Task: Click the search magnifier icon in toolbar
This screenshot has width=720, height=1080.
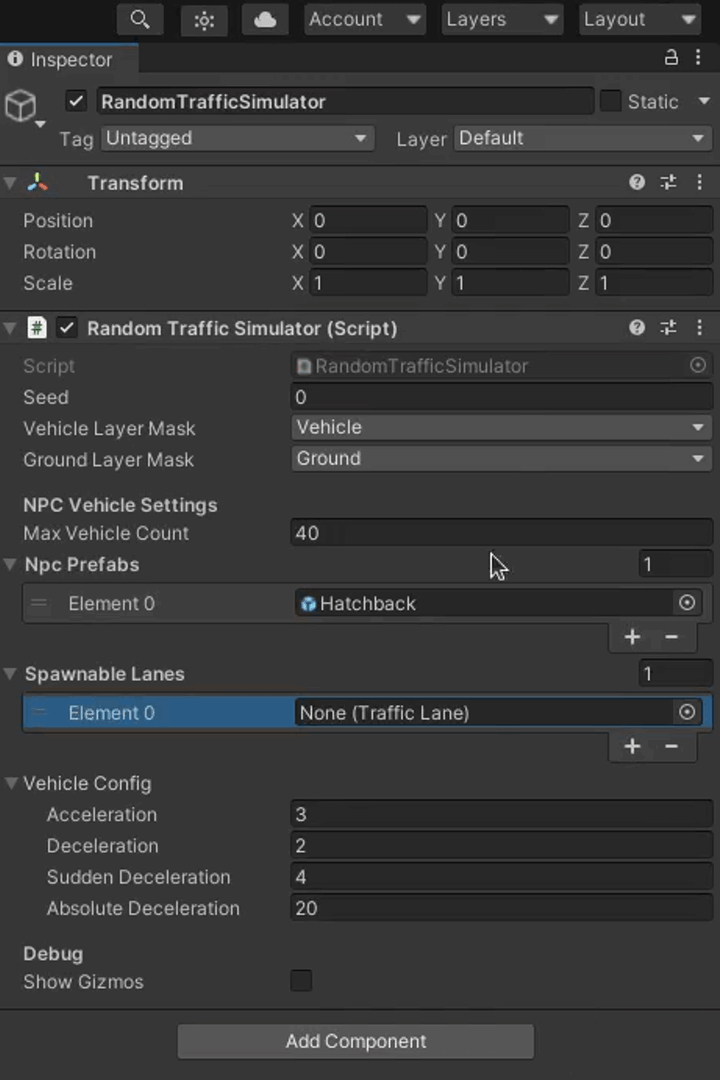Action: point(140,19)
